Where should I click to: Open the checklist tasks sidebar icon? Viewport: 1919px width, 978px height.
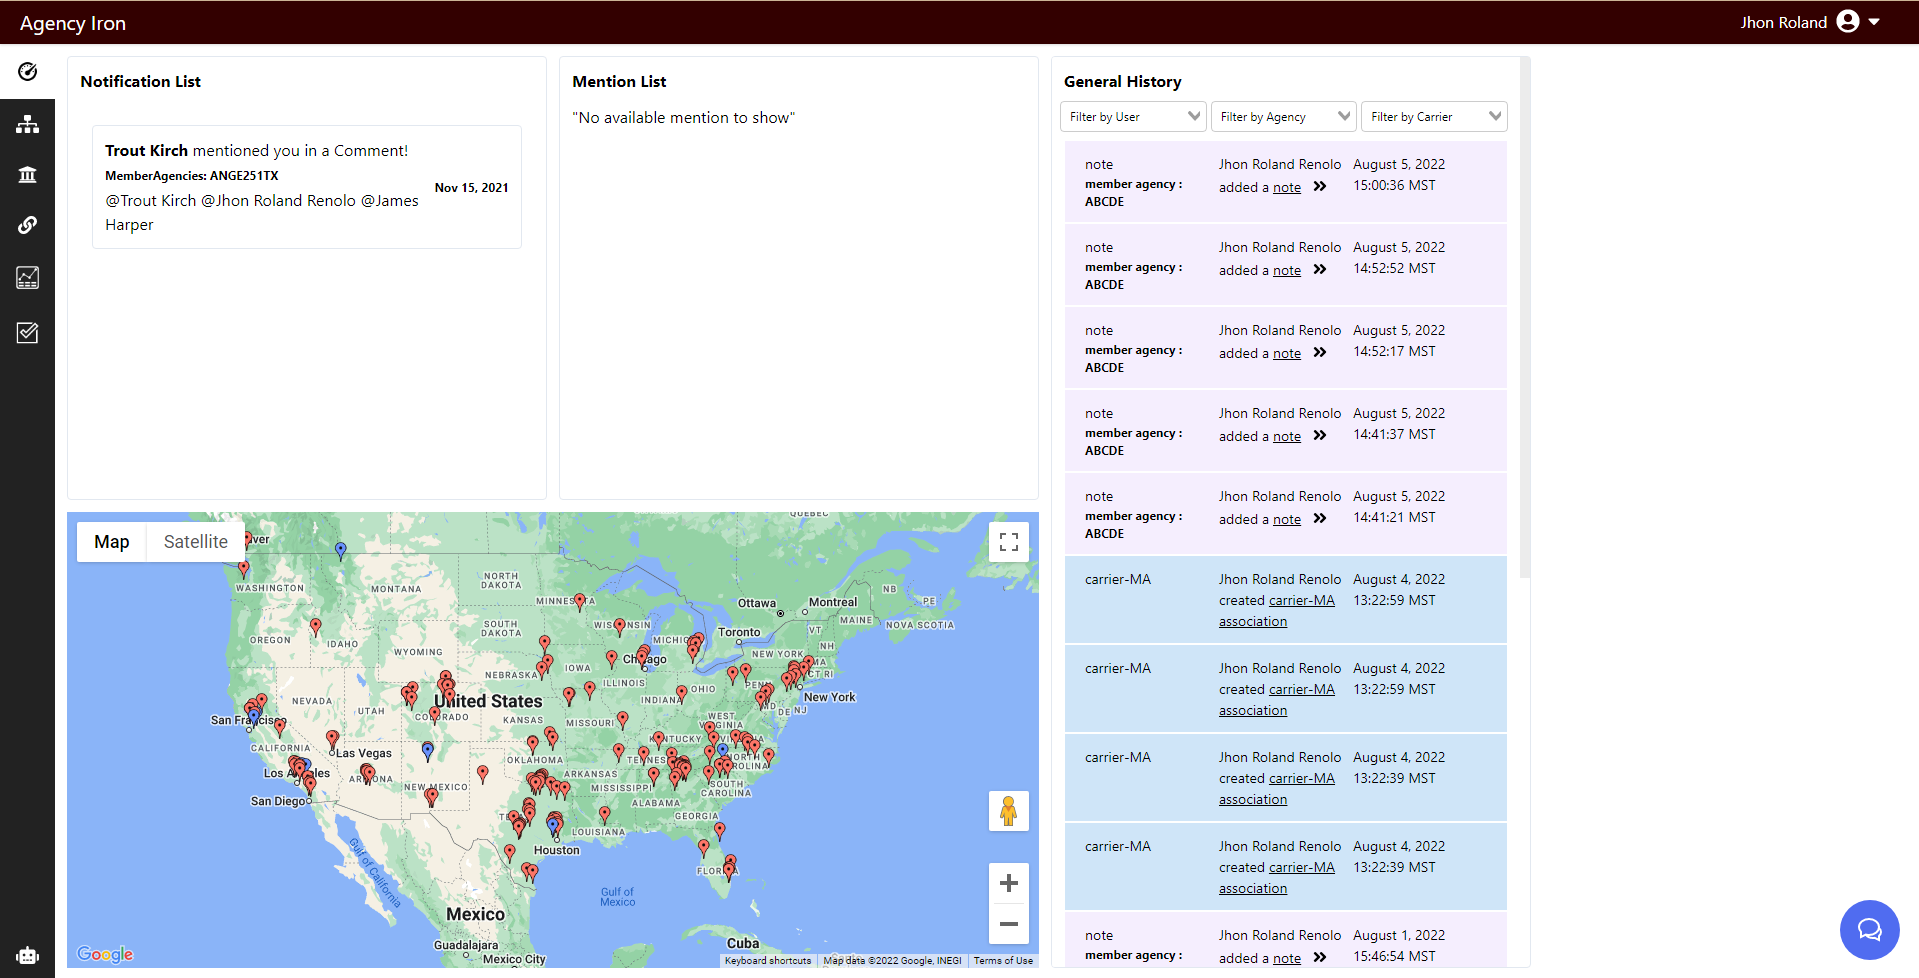[x=27, y=333]
